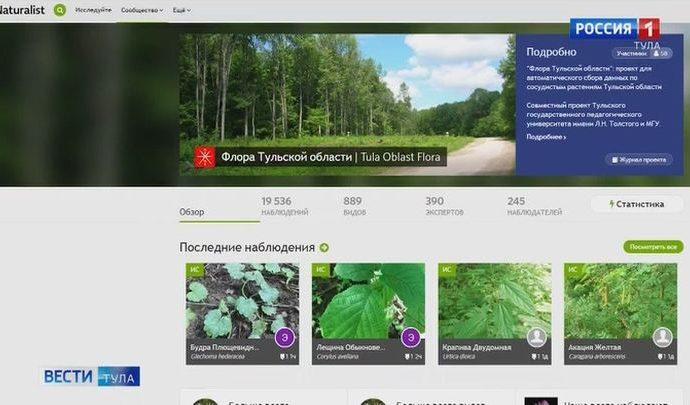Click the Крапива Двудомная species name
Screen dimensions: 690x405
[477, 347]
